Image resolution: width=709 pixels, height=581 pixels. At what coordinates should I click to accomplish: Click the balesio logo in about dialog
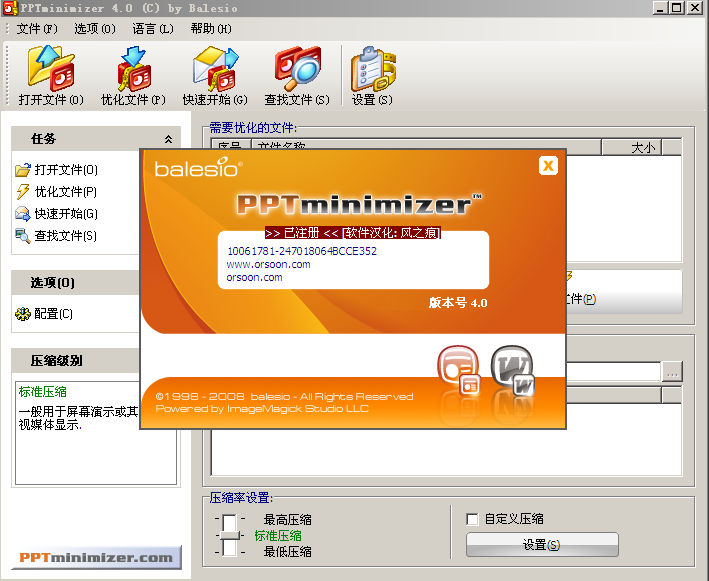pyautogui.click(x=198, y=167)
